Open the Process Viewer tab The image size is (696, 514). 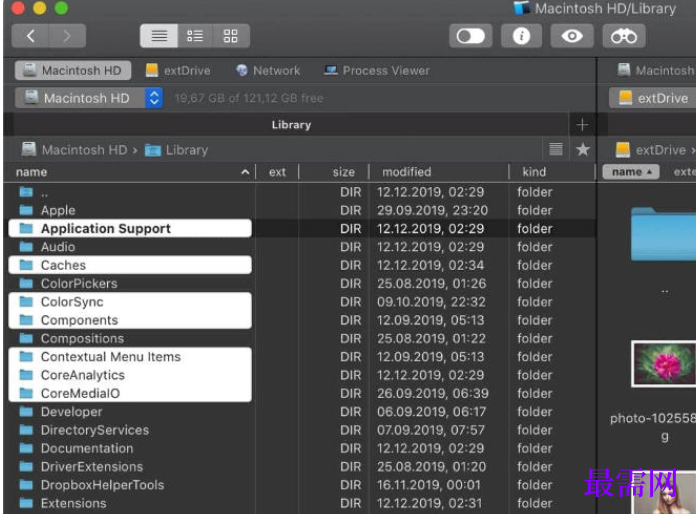377,71
